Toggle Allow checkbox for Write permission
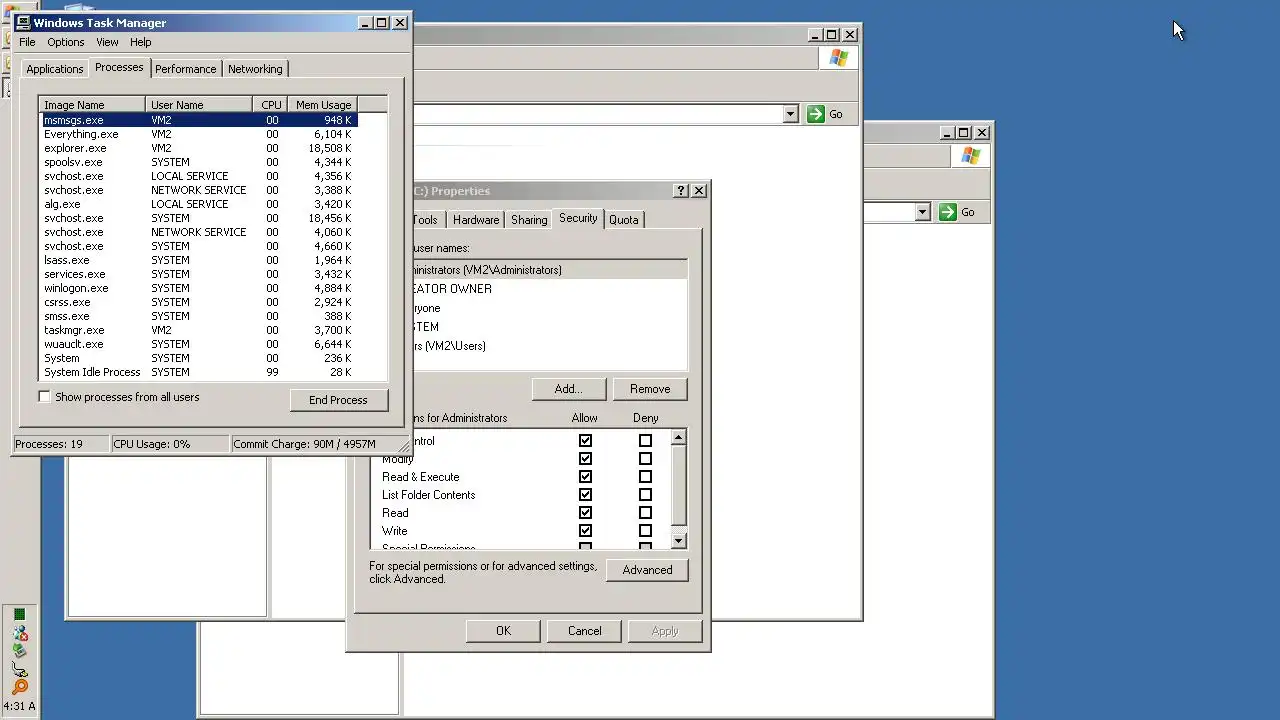The height and width of the screenshot is (720, 1280). tap(585, 531)
